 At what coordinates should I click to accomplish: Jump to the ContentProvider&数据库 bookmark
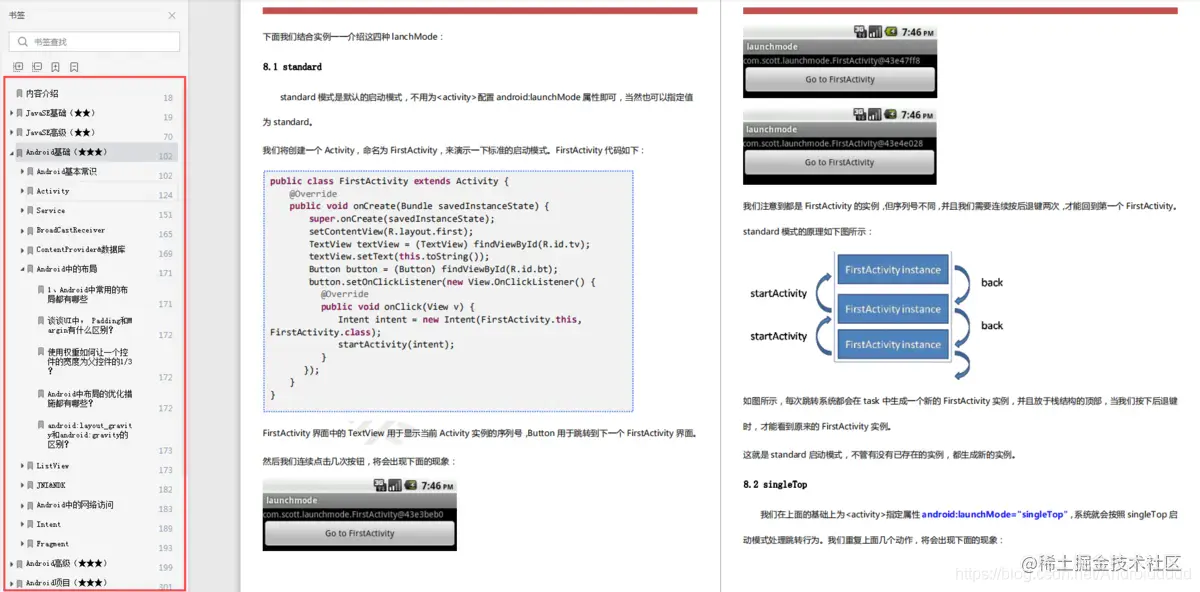pyautogui.click(x=81, y=249)
